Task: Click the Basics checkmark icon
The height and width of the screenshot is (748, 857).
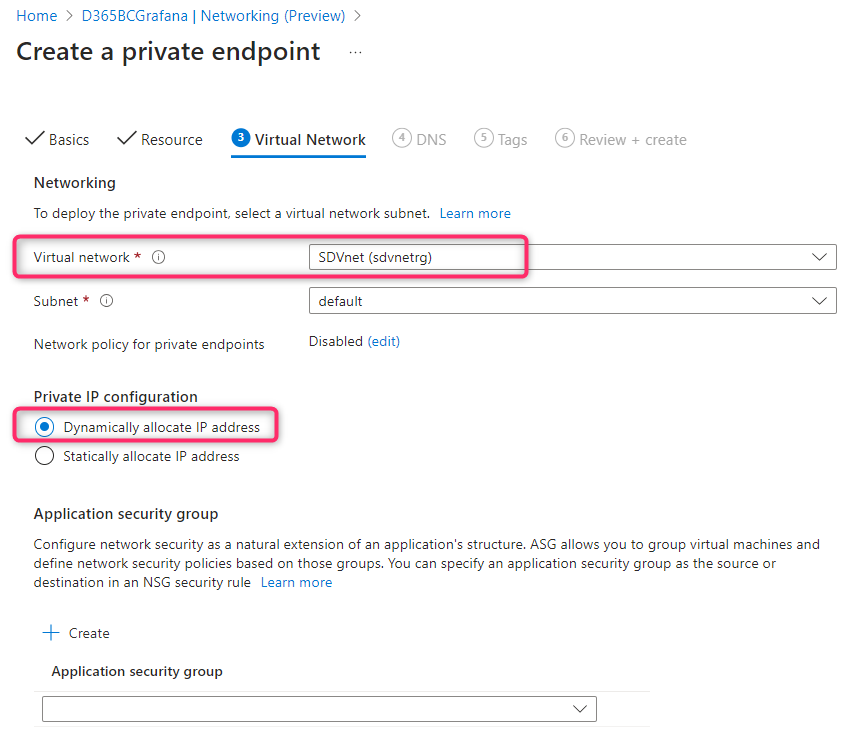Action: [34, 139]
